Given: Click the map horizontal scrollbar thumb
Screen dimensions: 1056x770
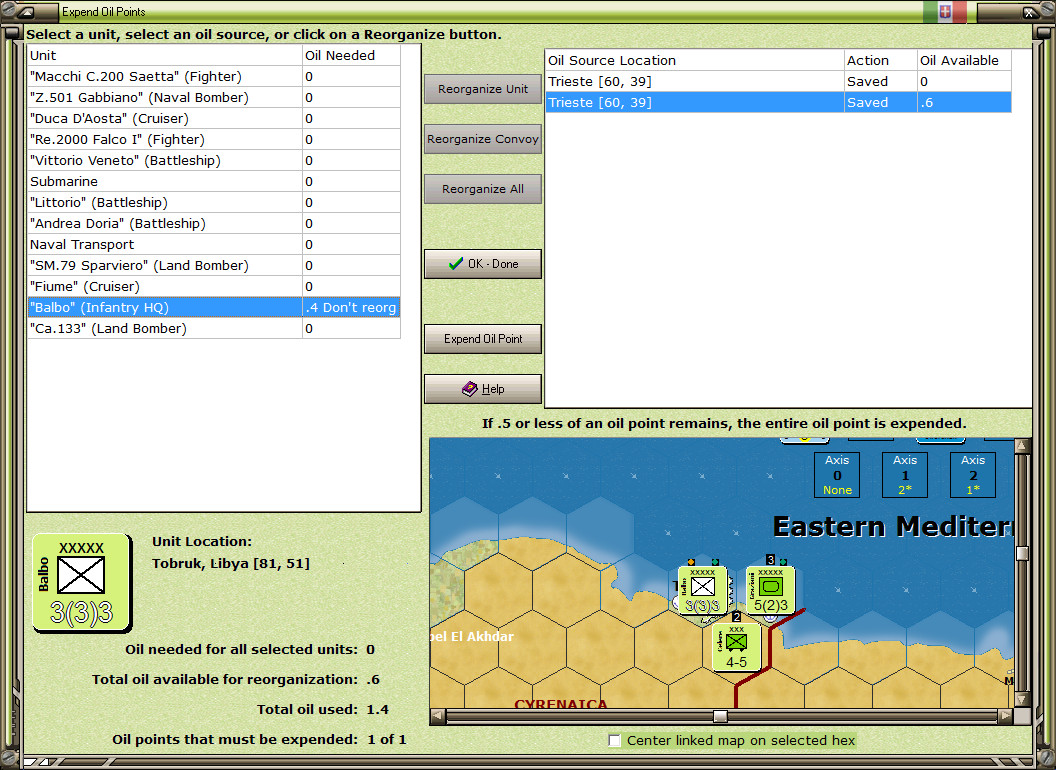Looking at the screenshot, I should point(720,715).
